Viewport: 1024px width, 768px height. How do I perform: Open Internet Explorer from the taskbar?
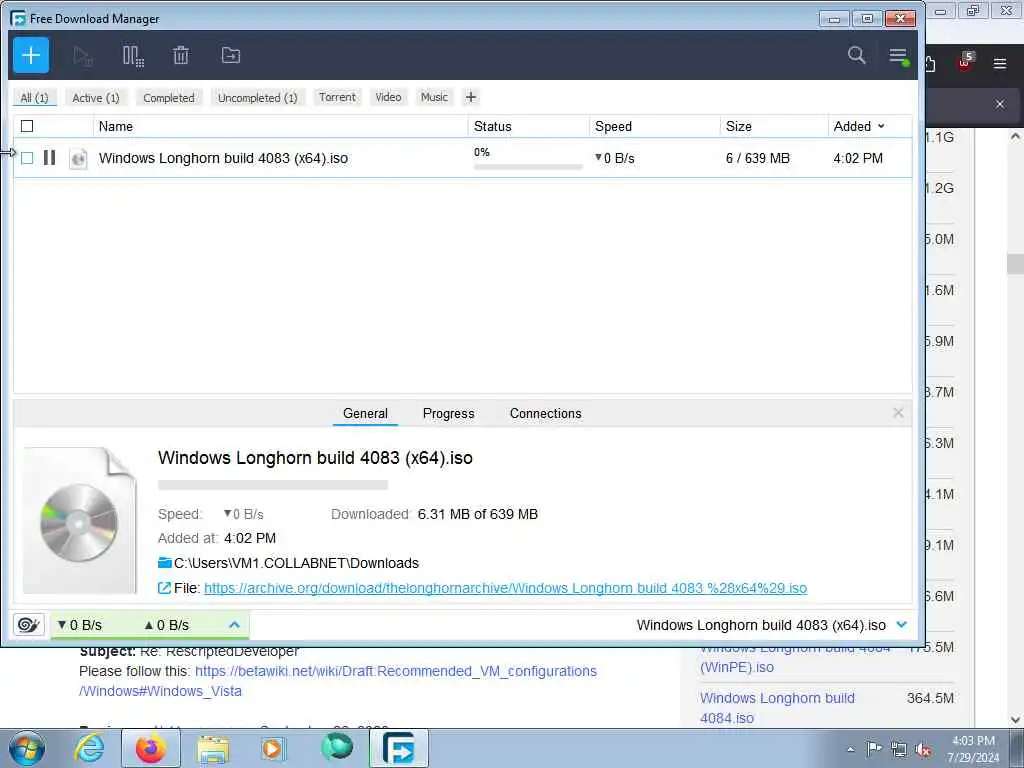(x=89, y=748)
